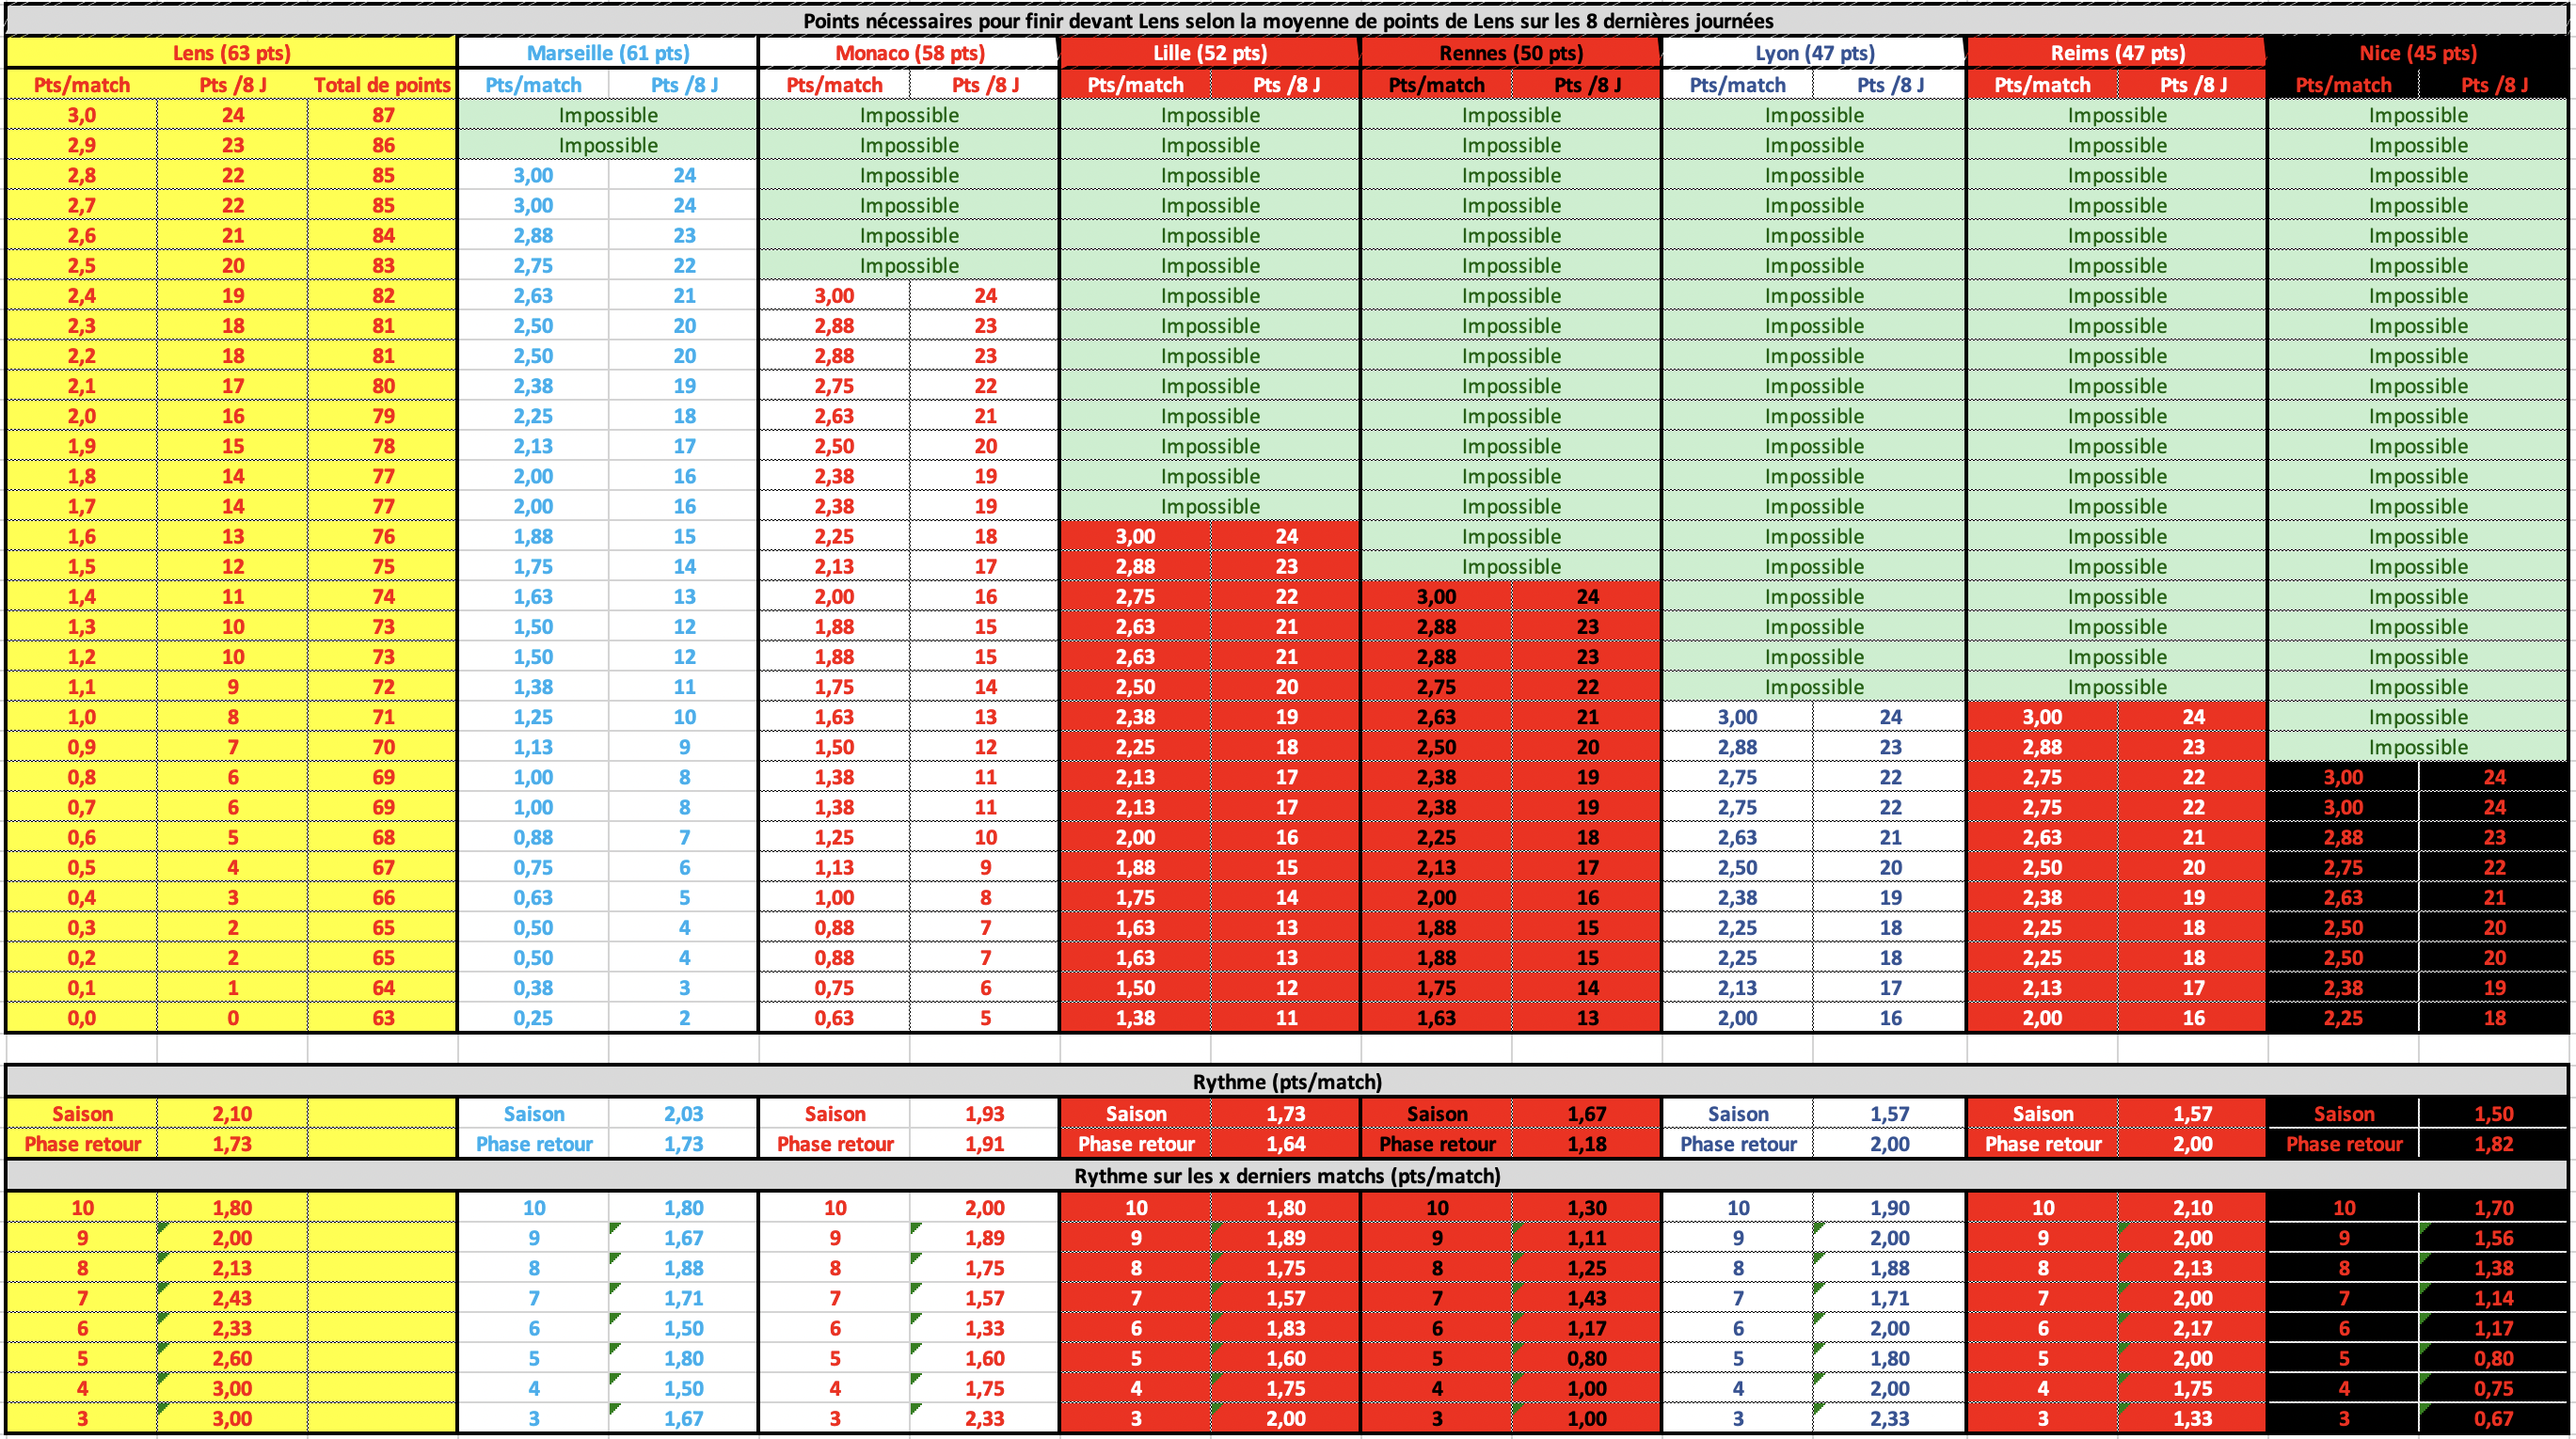Click Reims Pts /8 J '24' in Lens 1,0 row
Viewport: 2576px width, 1439px height.
[x=2193, y=717]
